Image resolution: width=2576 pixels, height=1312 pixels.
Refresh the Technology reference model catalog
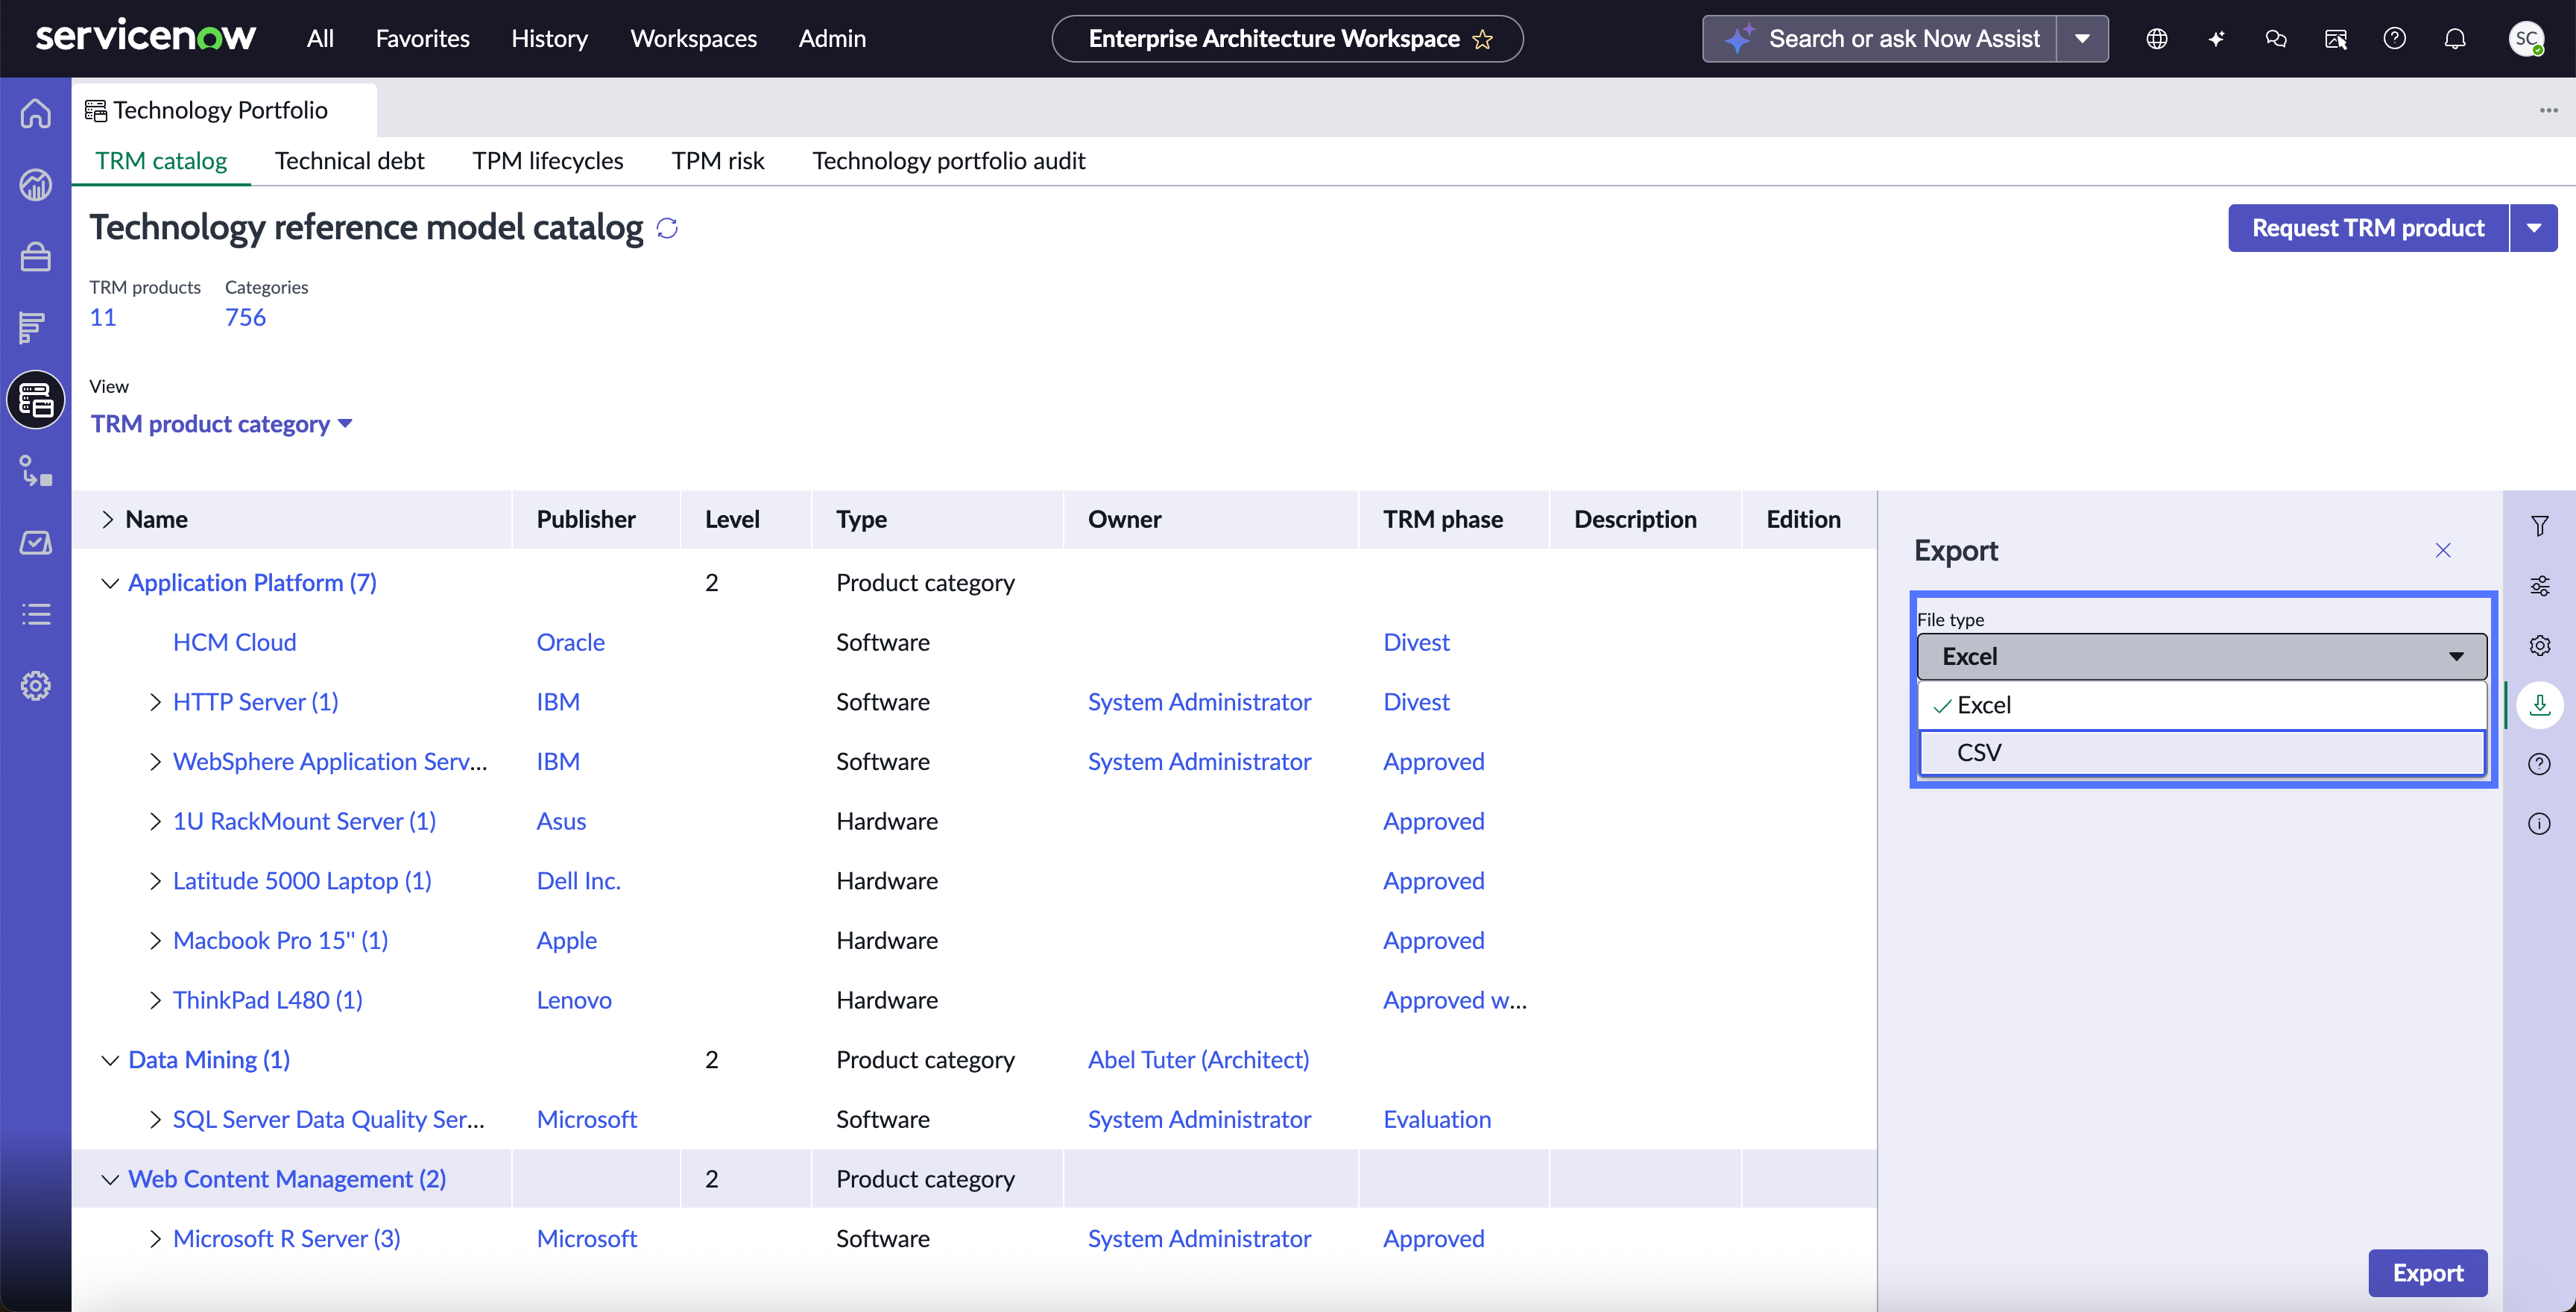click(x=667, y=229)
